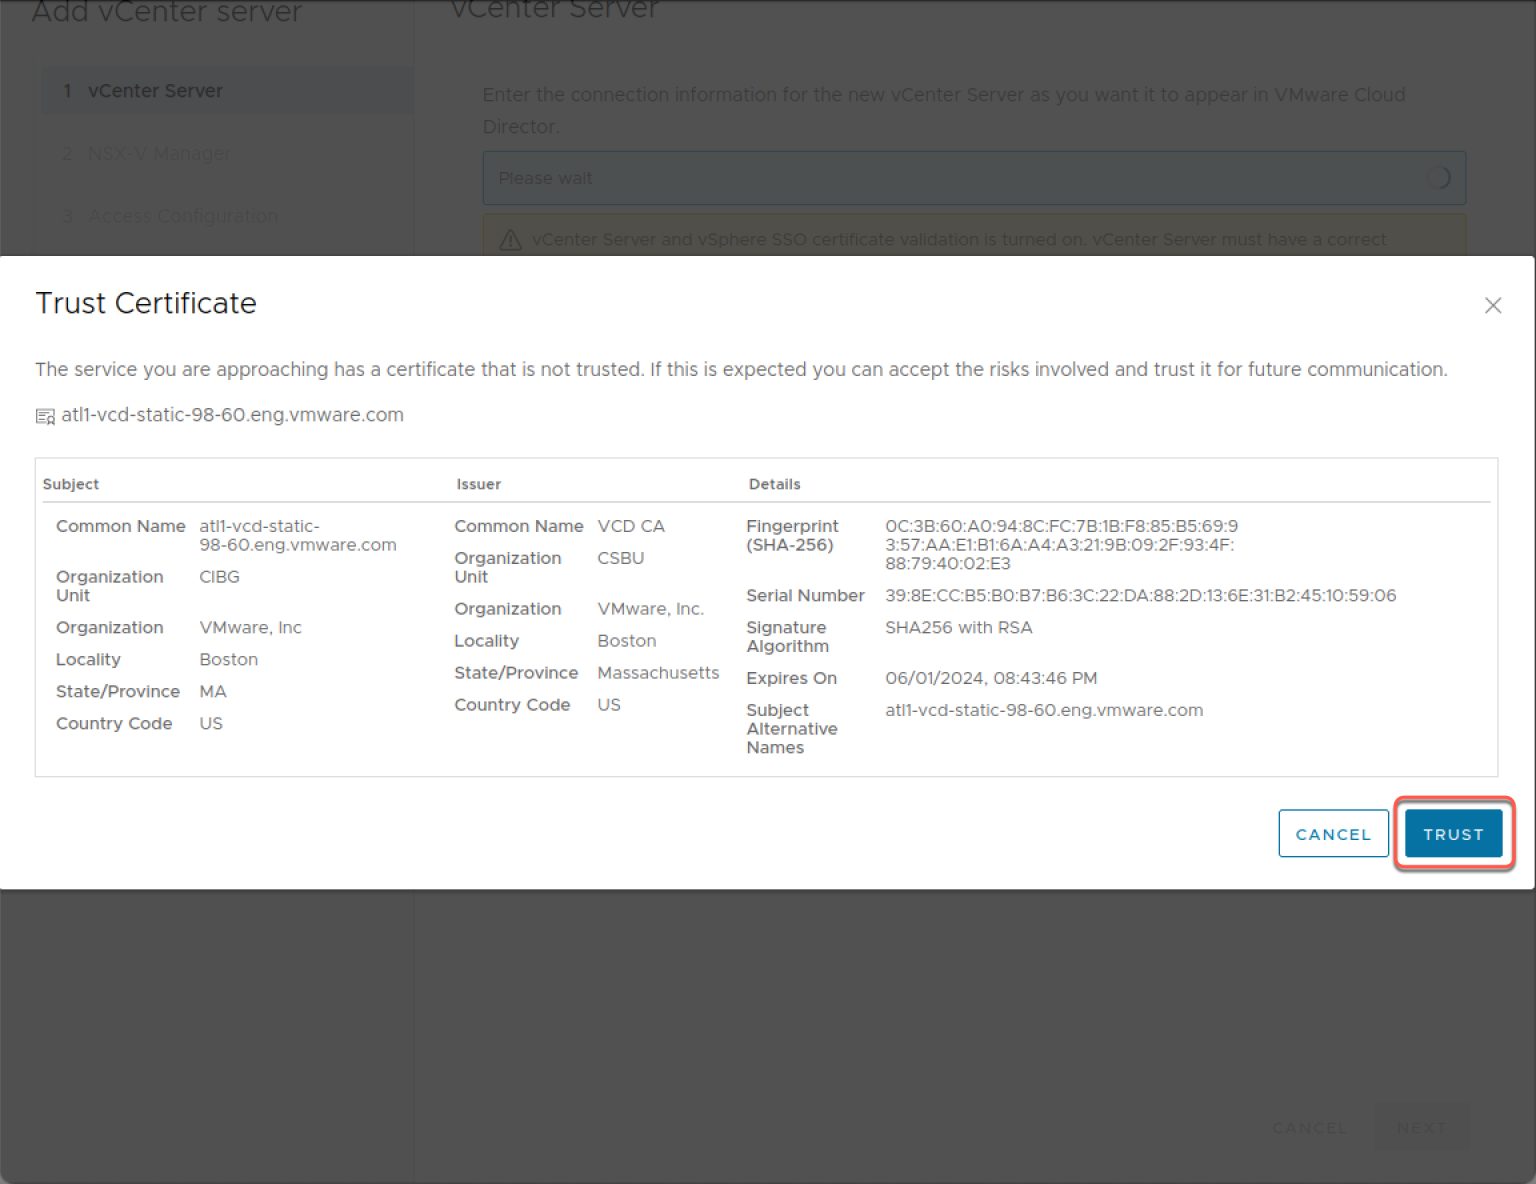
Task: Select the Subject Common Name hostname text
Action: (x=296, y=535)
